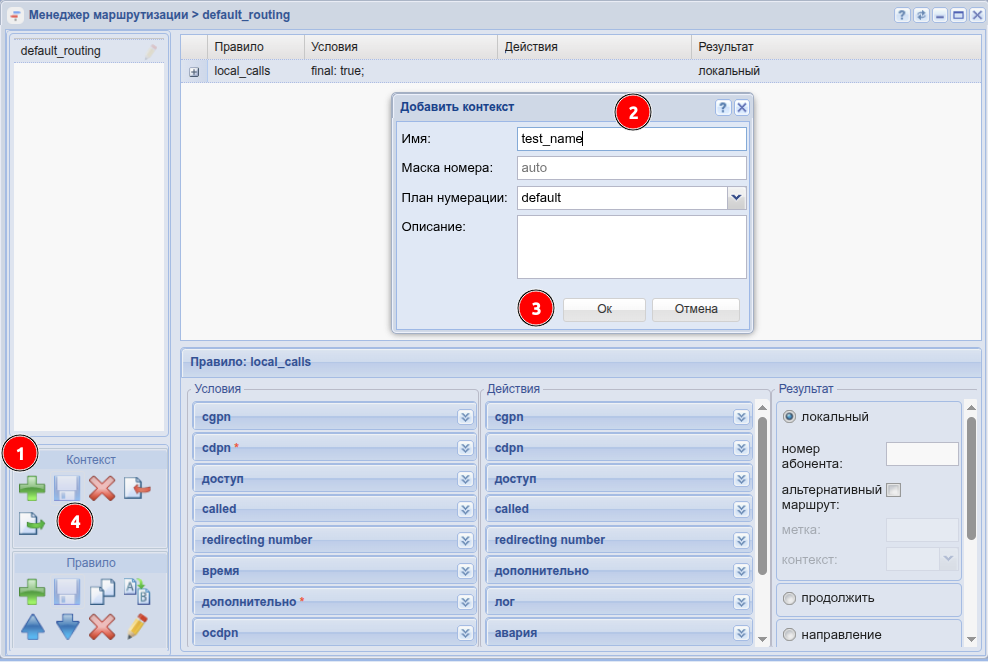
Task: Copy the selected rule
Action: 101,591
